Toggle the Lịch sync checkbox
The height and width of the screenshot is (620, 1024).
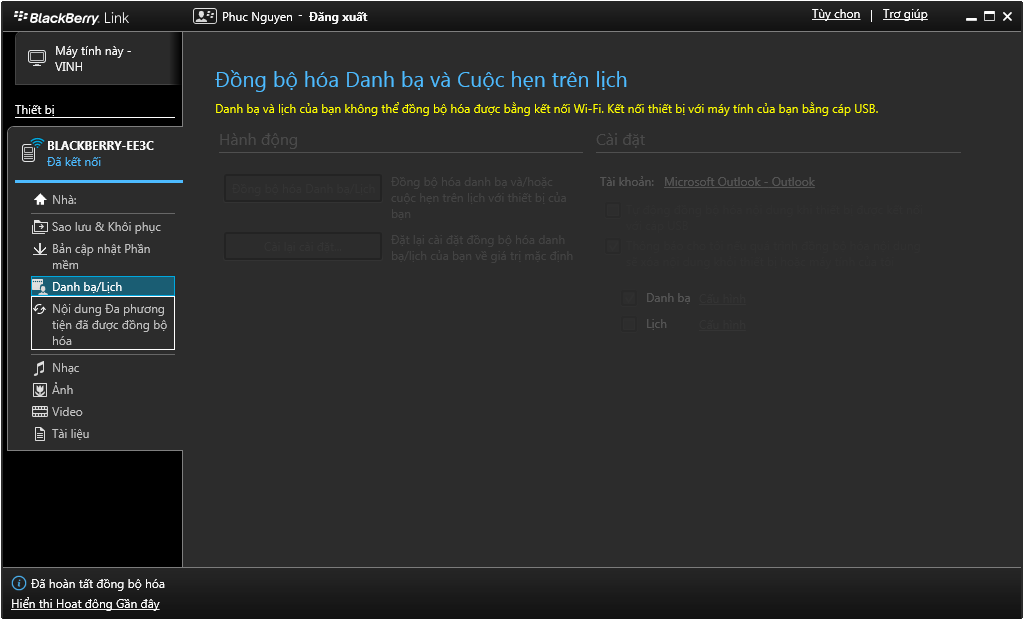pos(629,324)
